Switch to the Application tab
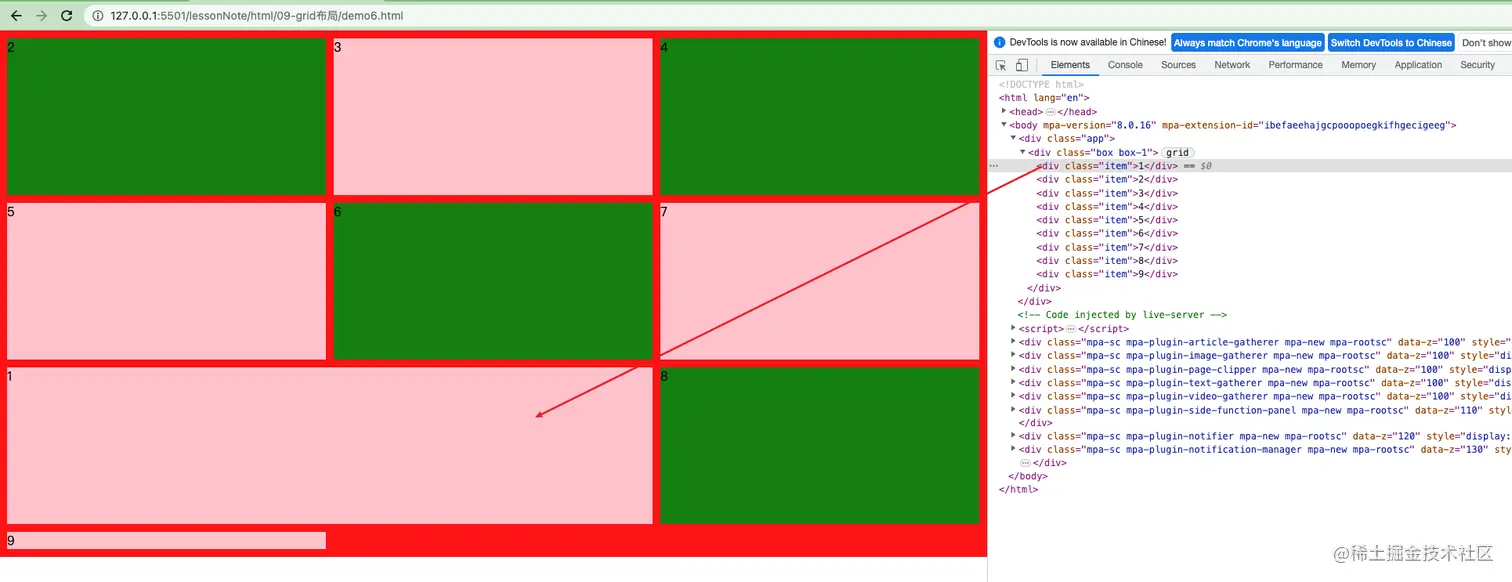 click(1418, 65)
